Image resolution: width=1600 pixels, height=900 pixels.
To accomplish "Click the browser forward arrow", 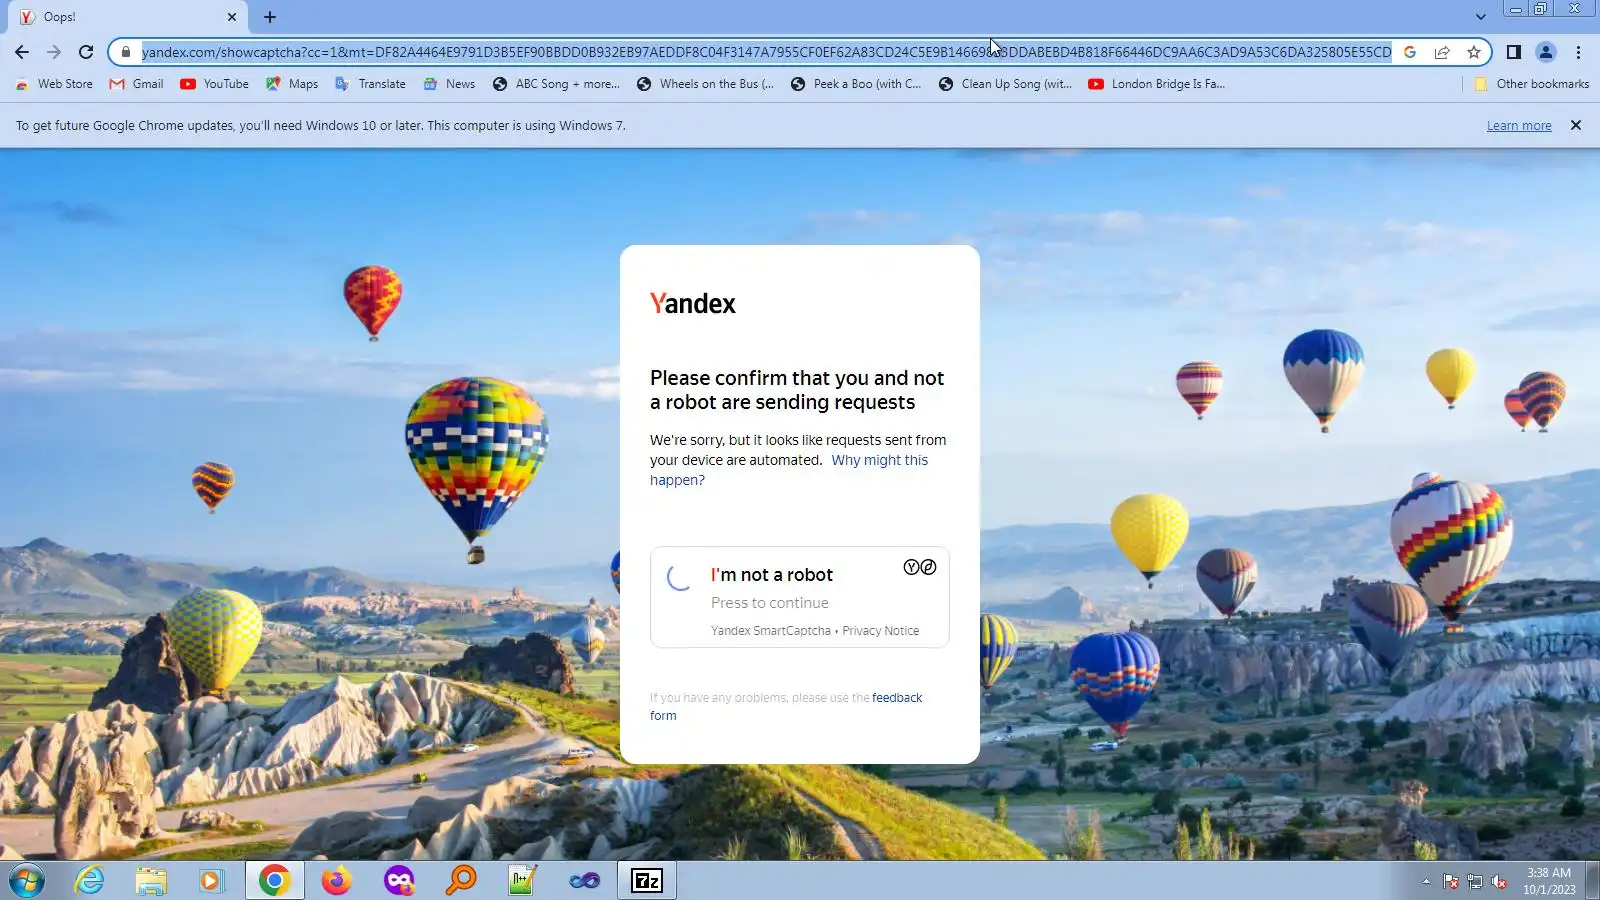I will (54, 52).
